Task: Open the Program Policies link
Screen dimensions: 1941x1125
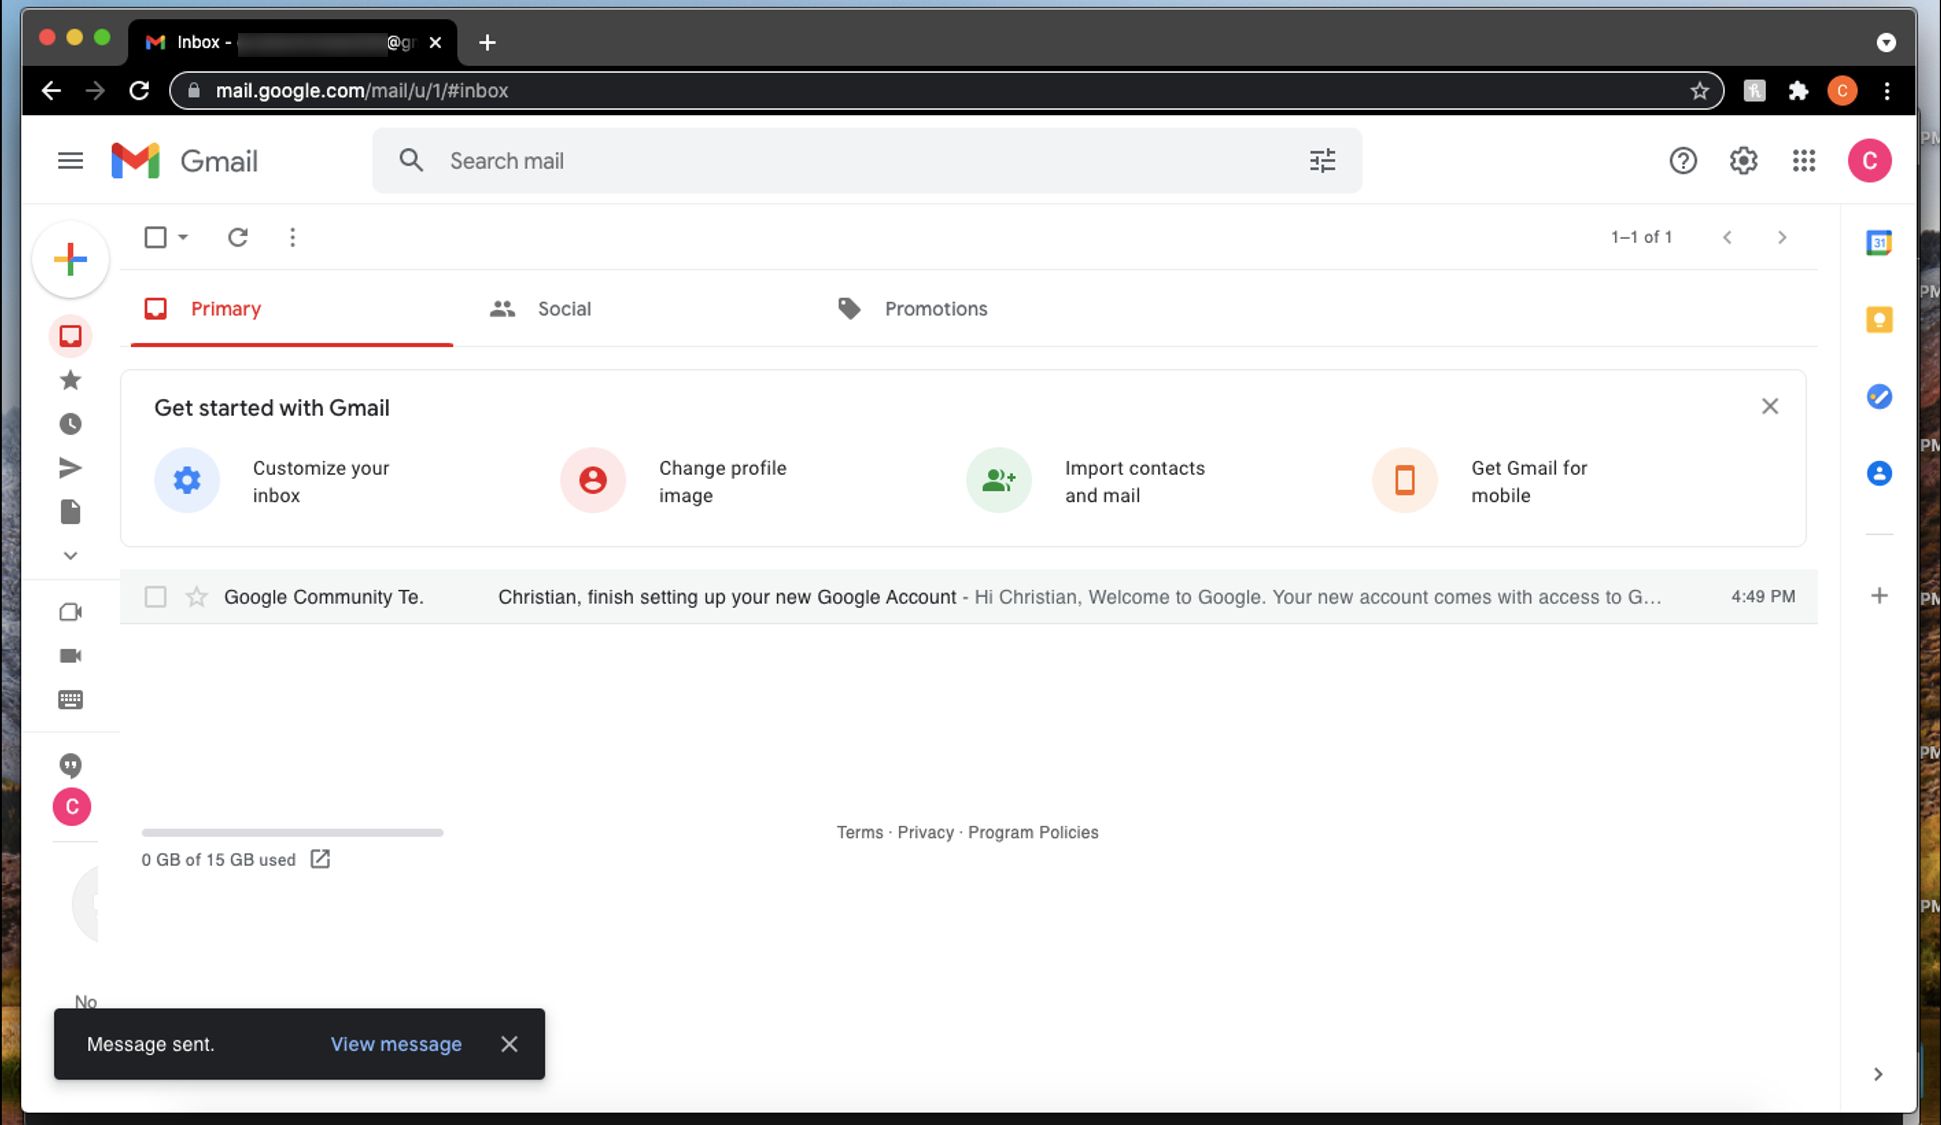Action: point(1033,832)
